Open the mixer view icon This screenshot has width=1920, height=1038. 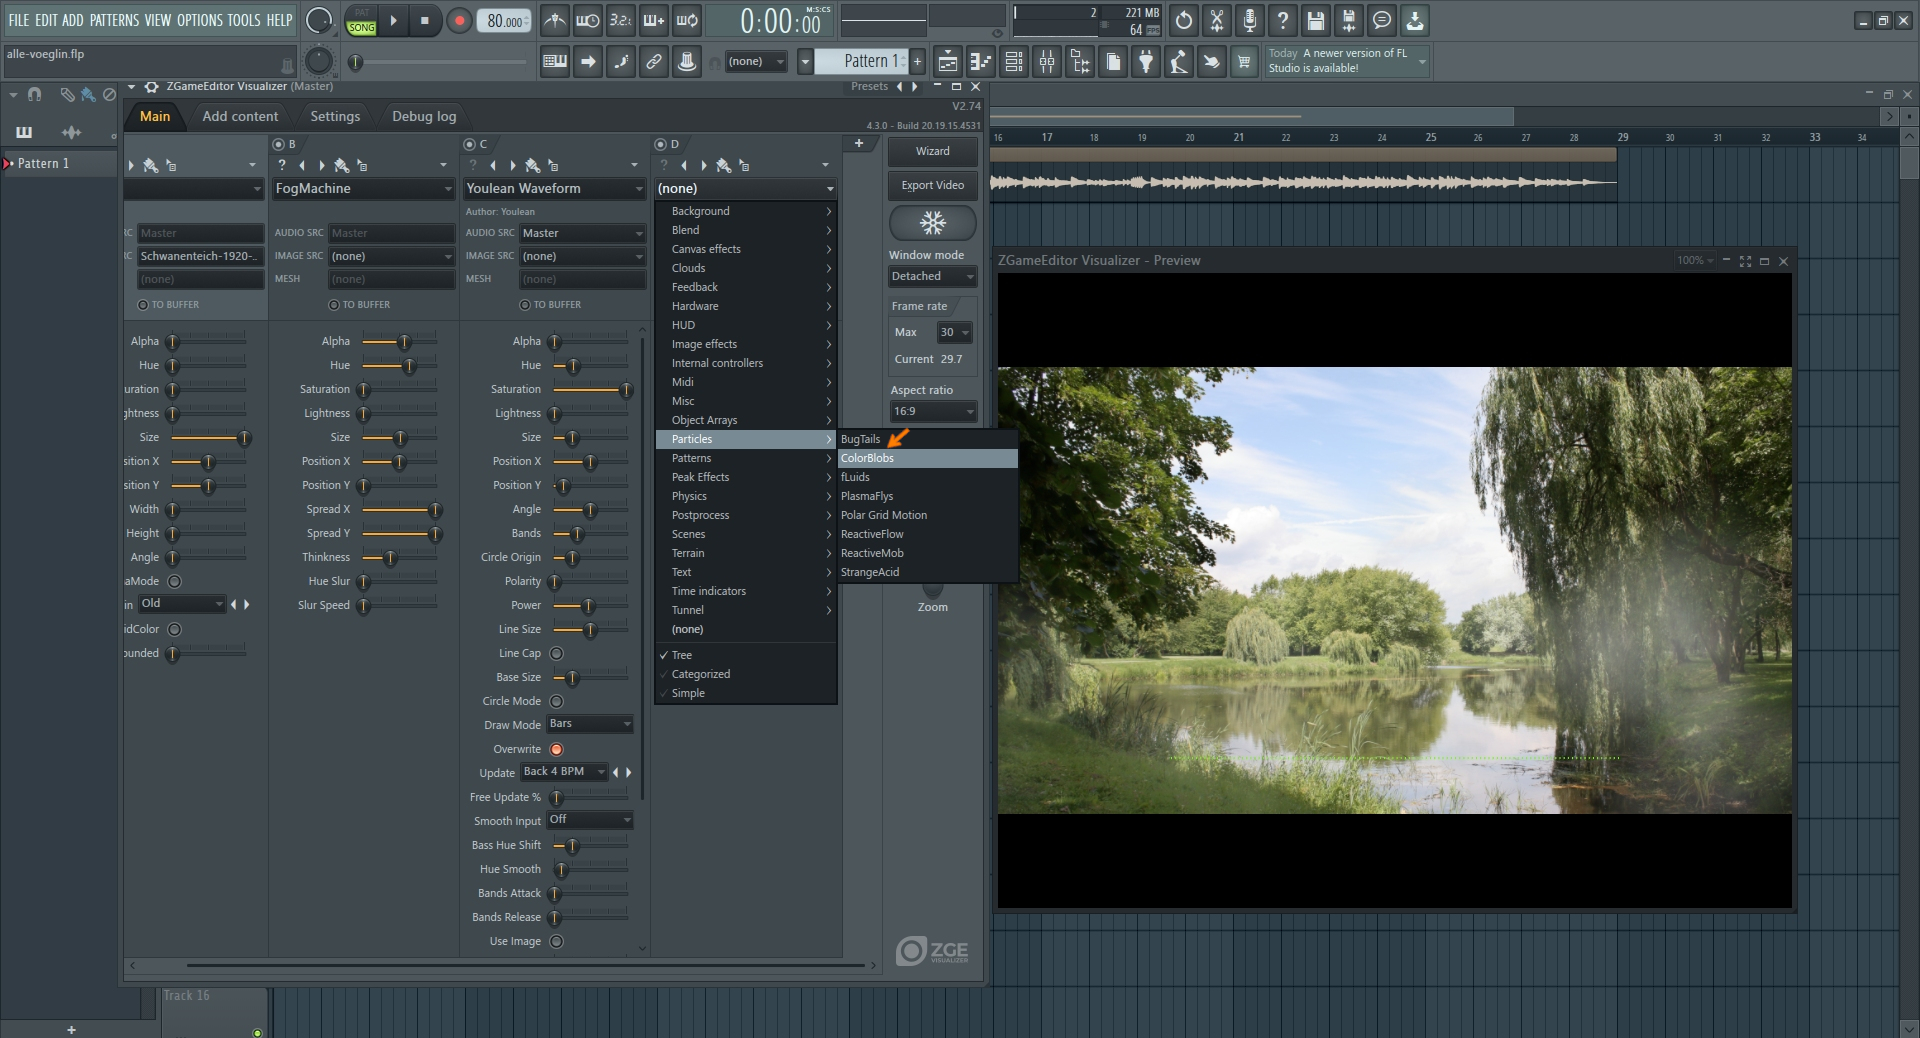pos(1047,62)
